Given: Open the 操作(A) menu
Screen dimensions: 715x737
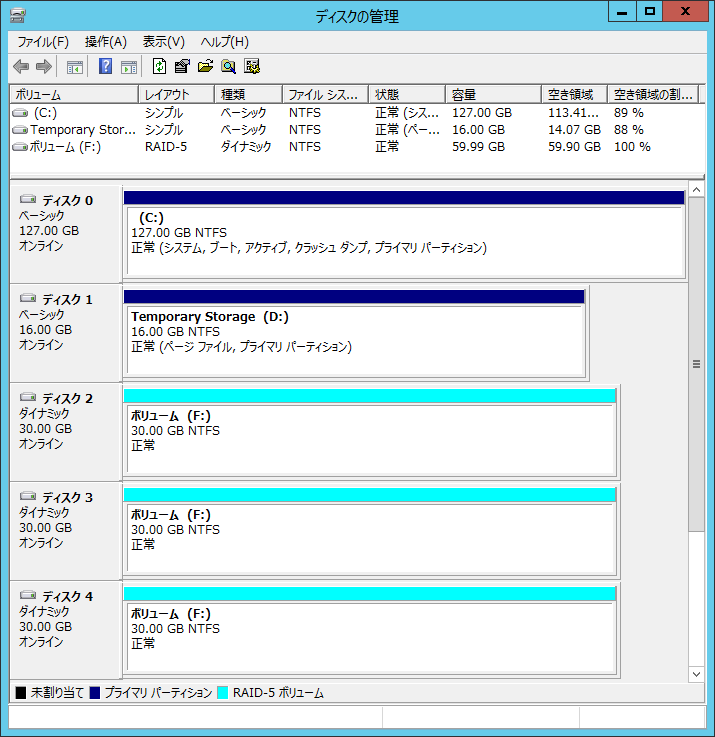Looking at the screenshot, I should pyautogui.click(x=106, y=42).
